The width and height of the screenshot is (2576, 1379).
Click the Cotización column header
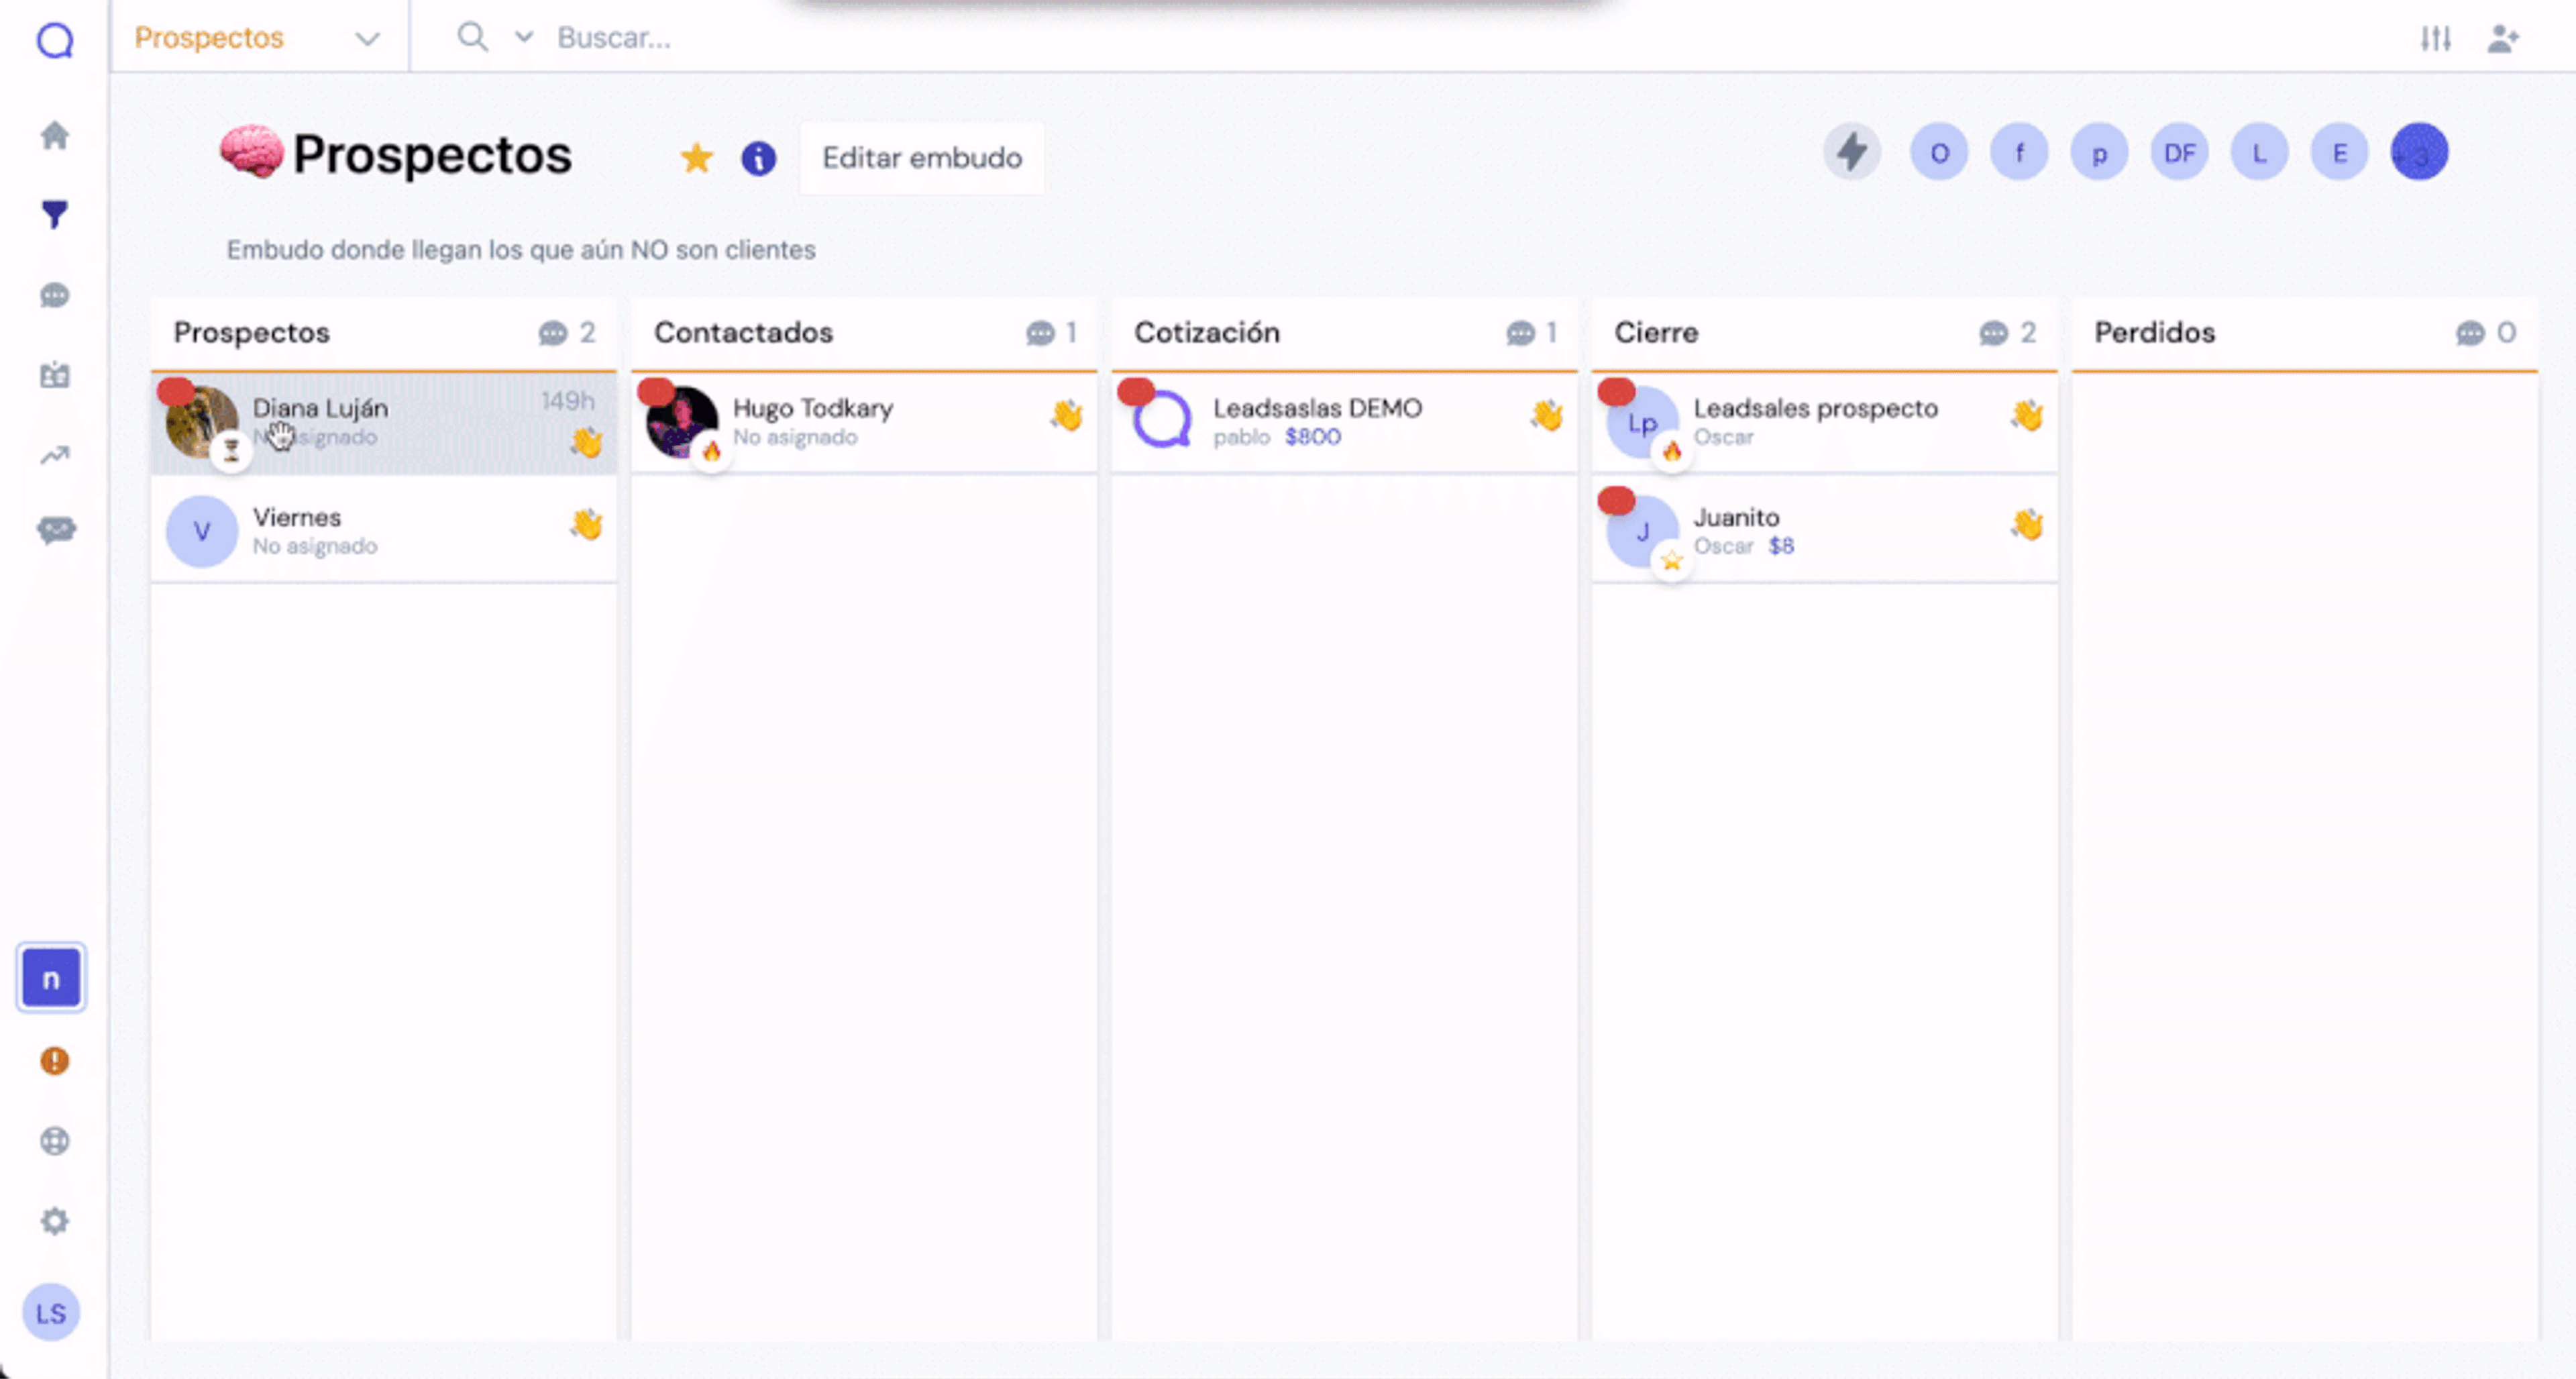pos(1344,333)
